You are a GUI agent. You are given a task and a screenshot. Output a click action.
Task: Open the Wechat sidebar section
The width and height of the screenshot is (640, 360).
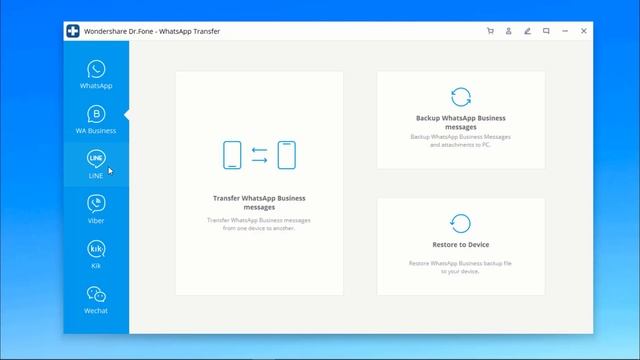[96, 300]
